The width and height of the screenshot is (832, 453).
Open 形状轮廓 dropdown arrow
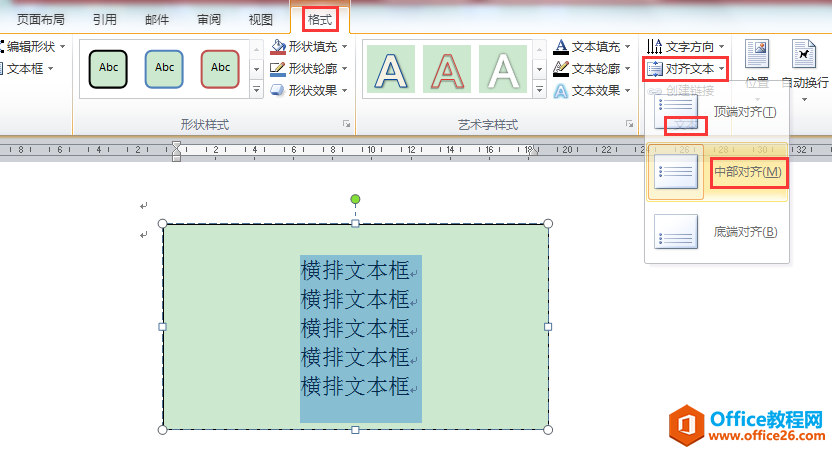(x=344, y=68)
